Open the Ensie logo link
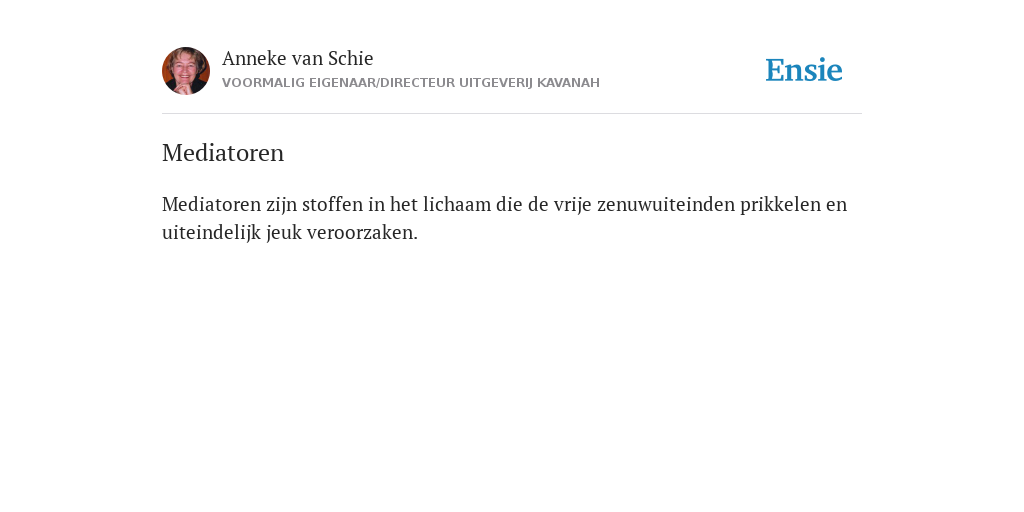Screen dimensions: 1024x512 tap(804, 70)
